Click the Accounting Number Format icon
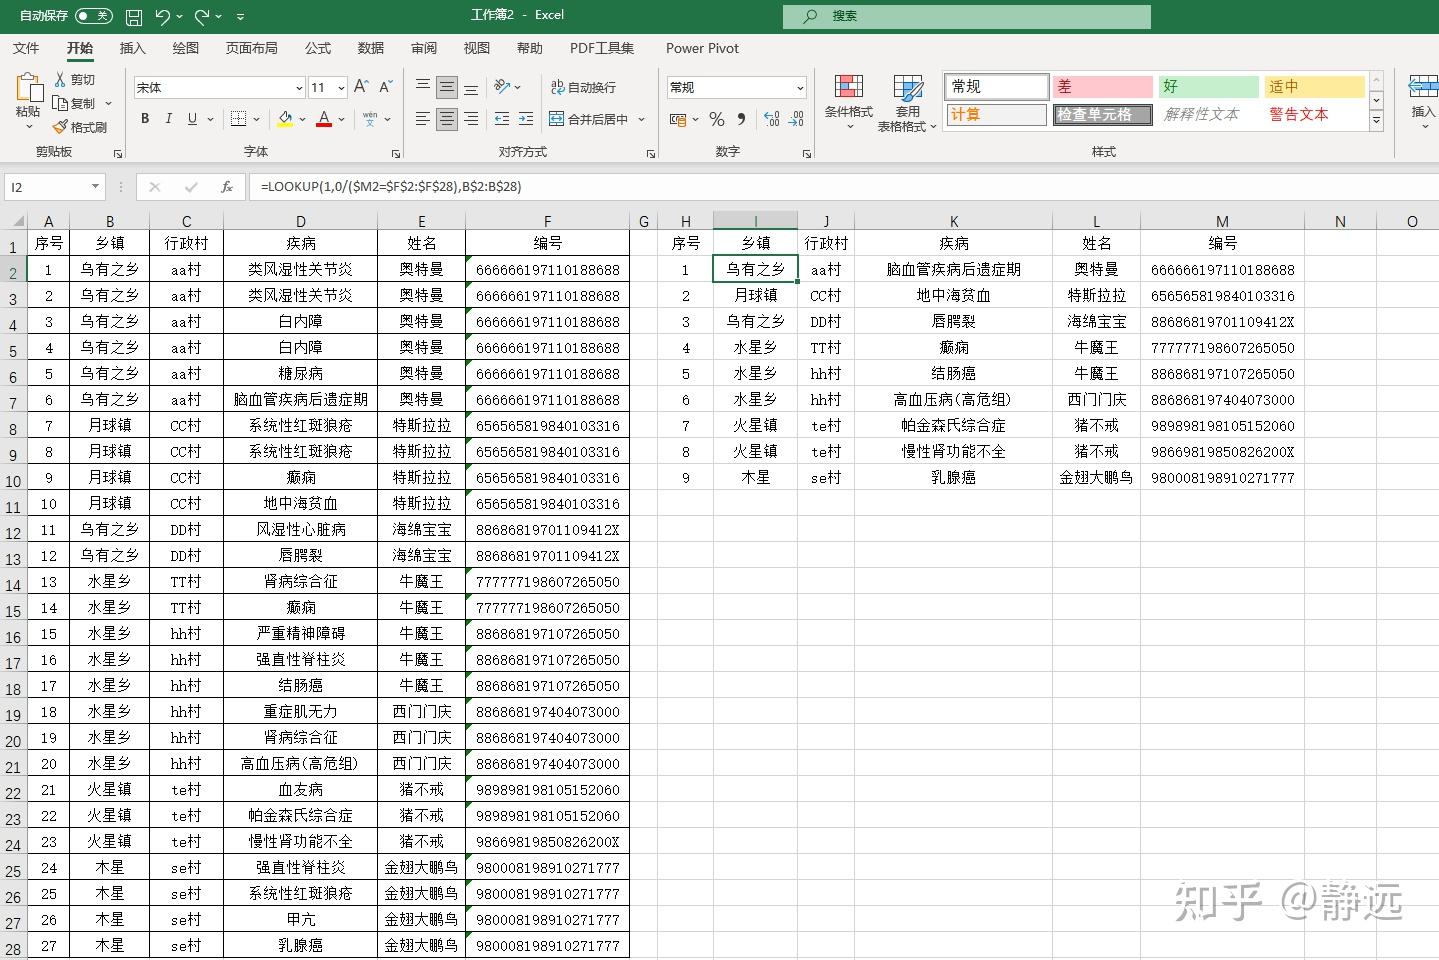The height and width of the screenshot is (960, 1439). (x=677, y=119)
